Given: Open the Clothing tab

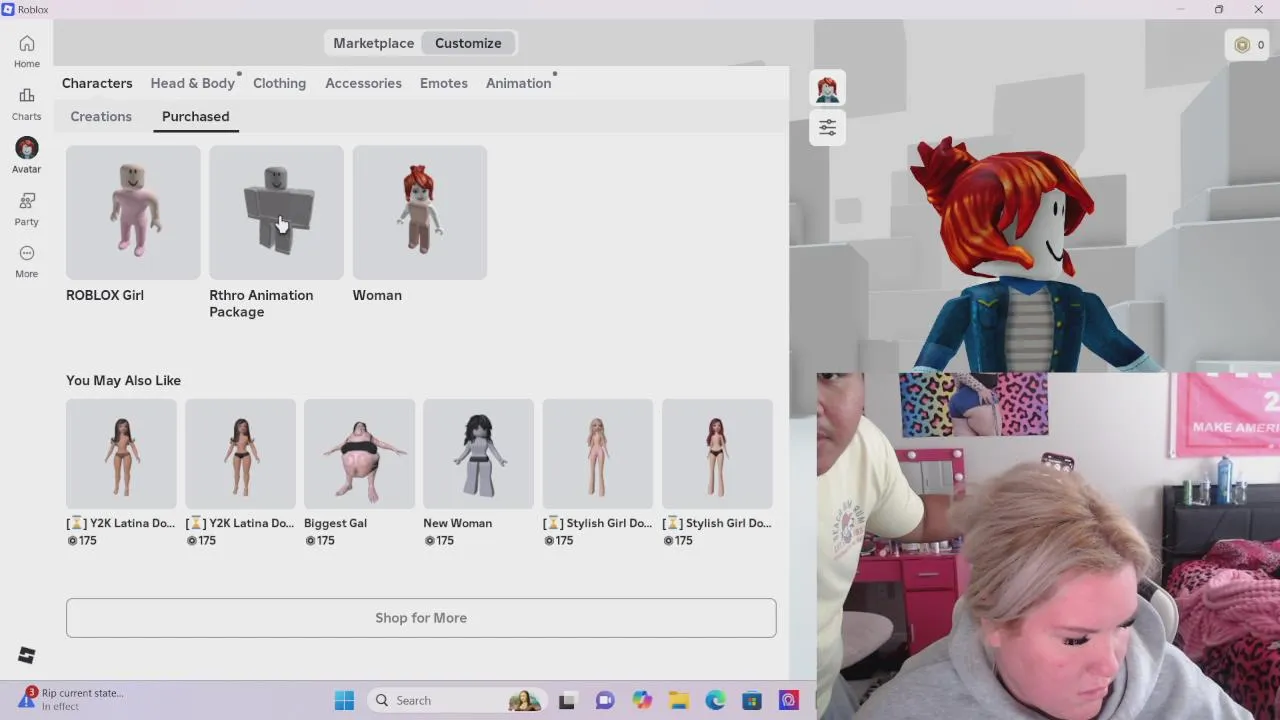Looking at the screenshot, I should 279,83.
